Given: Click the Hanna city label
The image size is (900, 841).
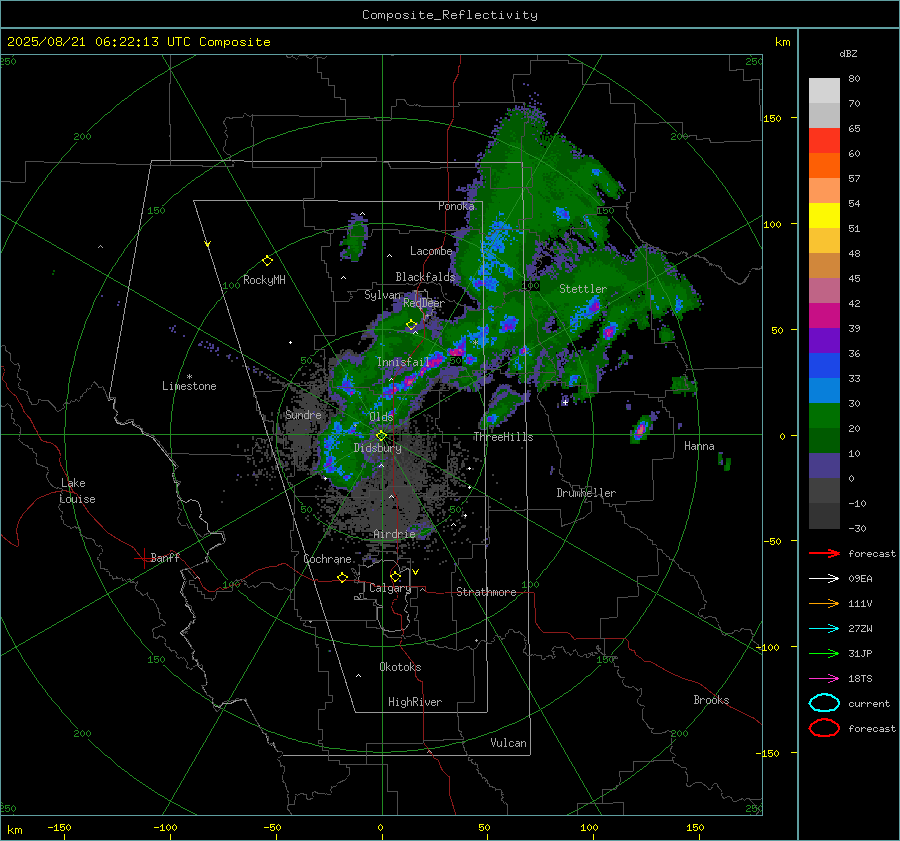Looking at the screenshot, I should (699, 446).
